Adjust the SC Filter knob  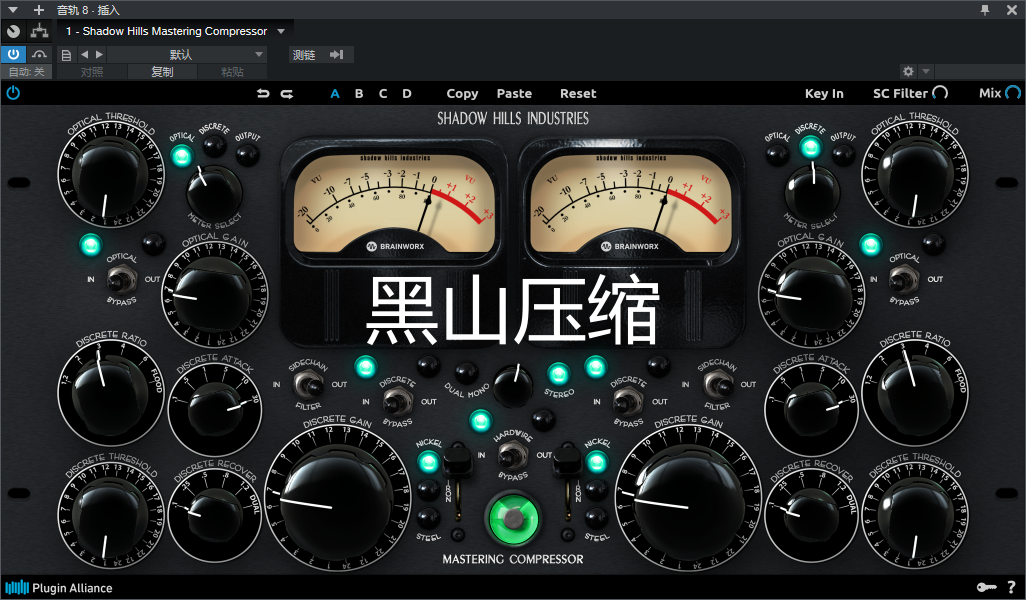coord(940,93)
